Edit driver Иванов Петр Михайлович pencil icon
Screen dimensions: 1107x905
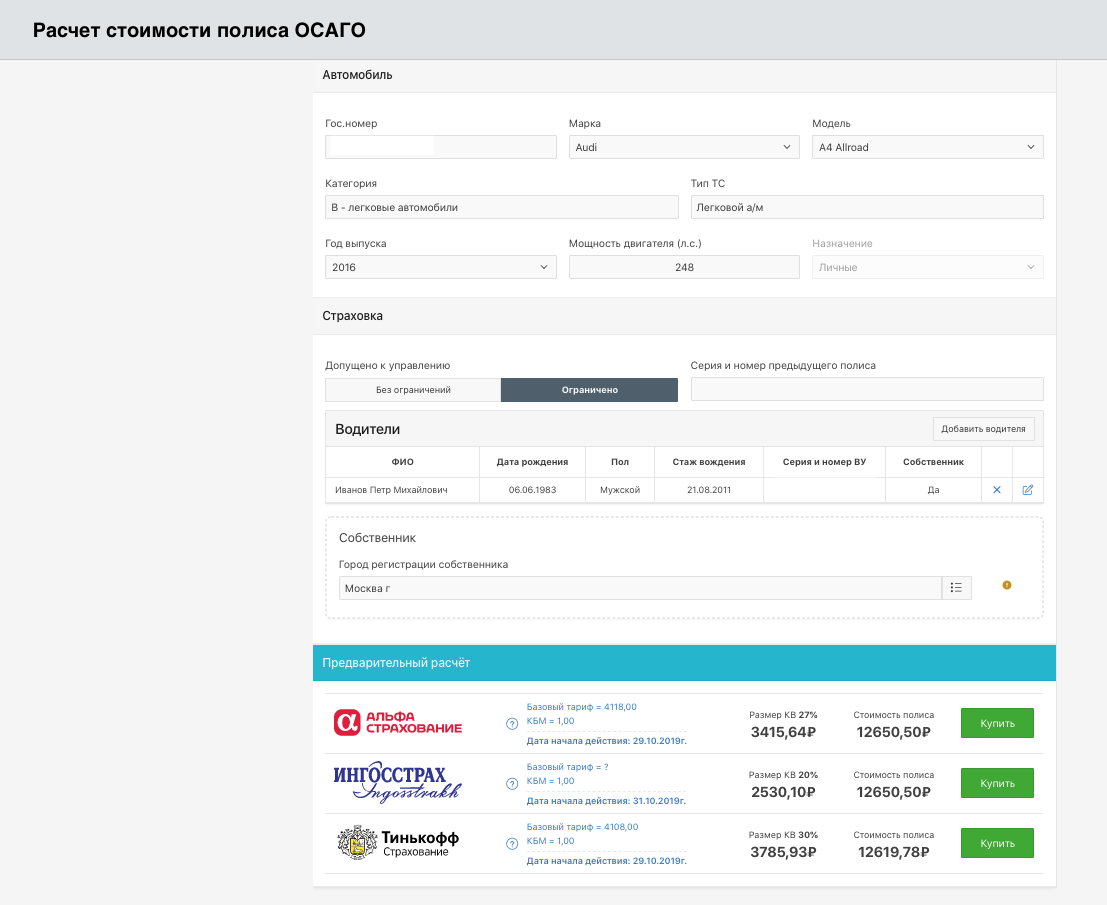pos(1028,490)
